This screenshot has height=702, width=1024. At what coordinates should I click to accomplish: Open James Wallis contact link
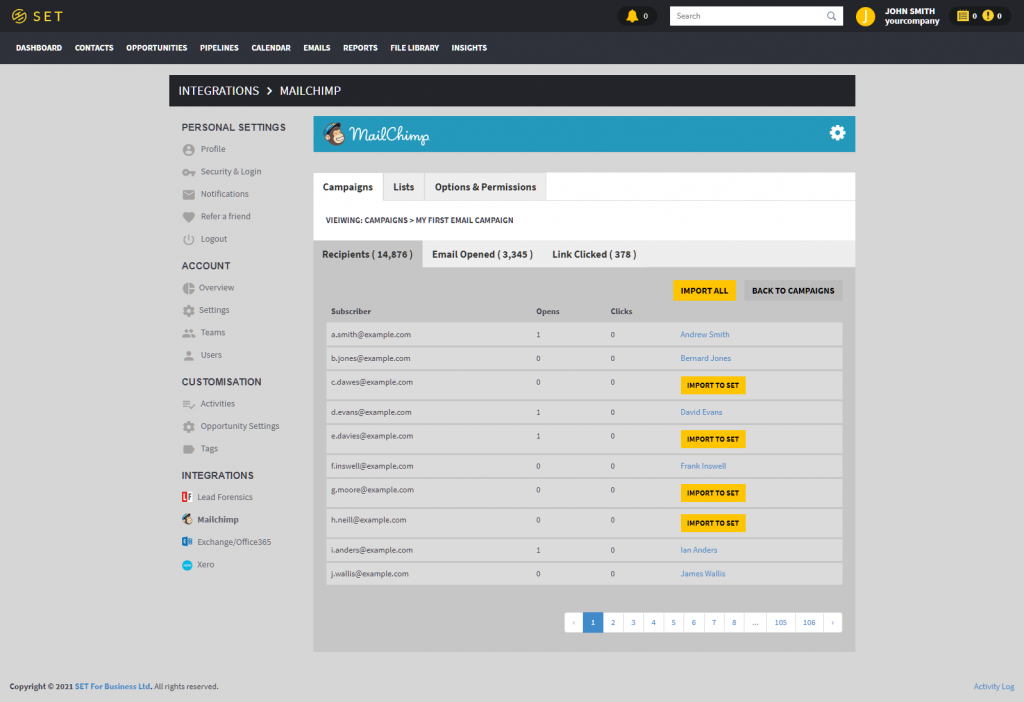pyautogui.click(x=702, y=574)
